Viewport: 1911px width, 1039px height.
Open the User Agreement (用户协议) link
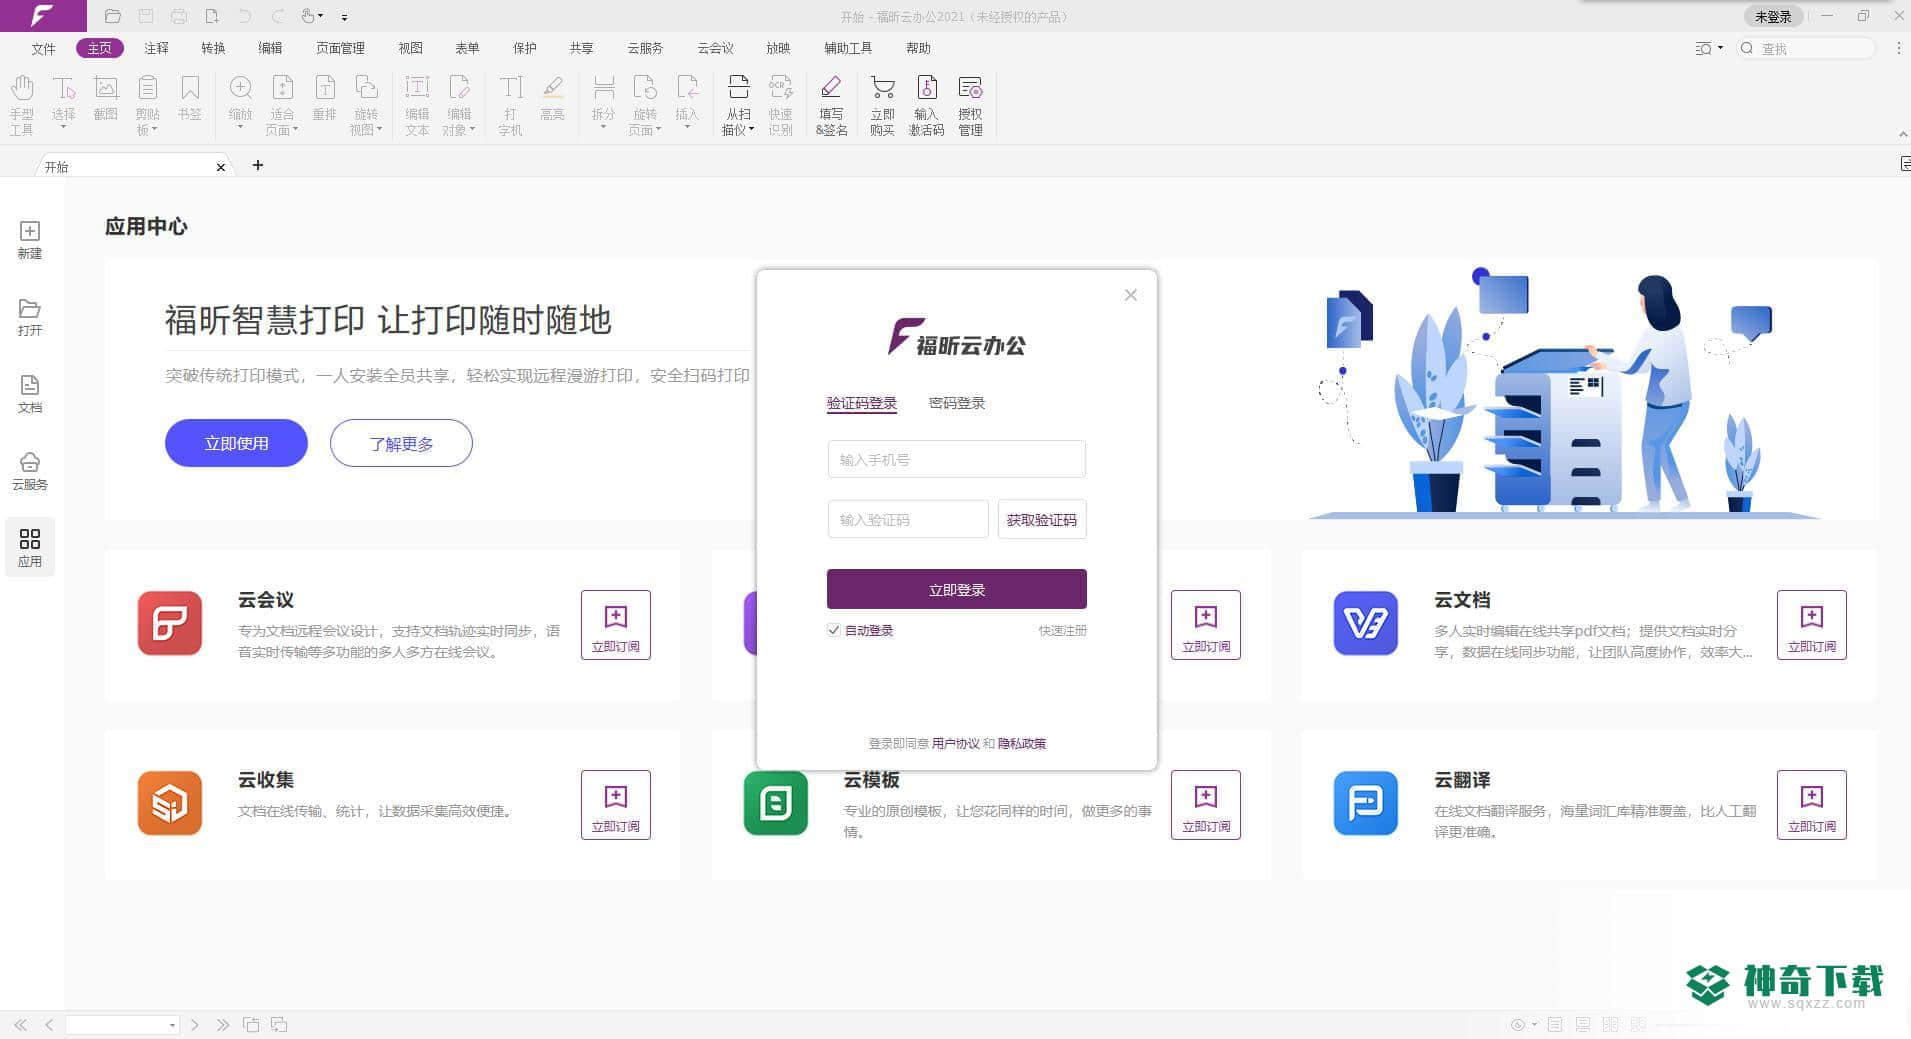(x=956, y=743)
